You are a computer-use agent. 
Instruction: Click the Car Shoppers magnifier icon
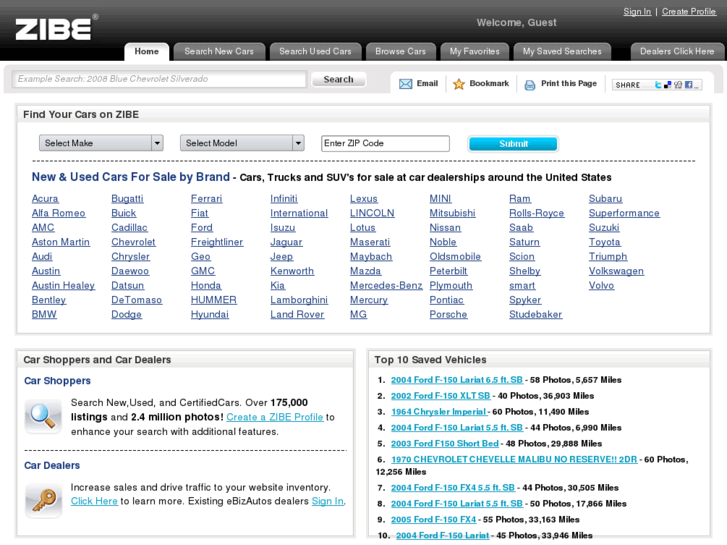click(43, 416)
